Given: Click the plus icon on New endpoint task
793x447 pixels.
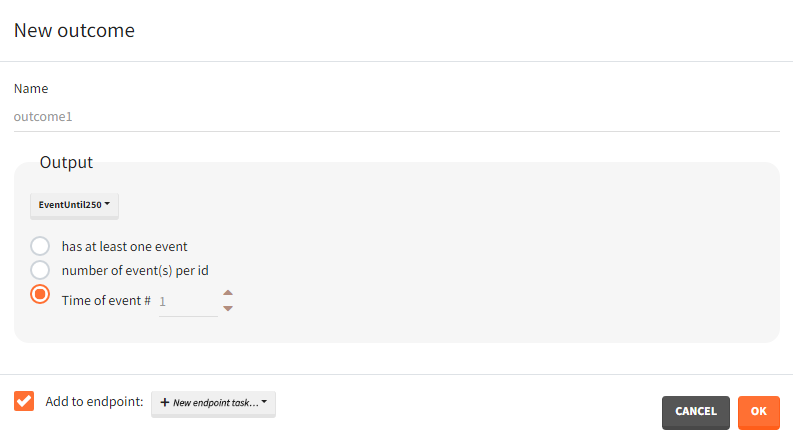Looking at the screenshot, I should 165,403.
